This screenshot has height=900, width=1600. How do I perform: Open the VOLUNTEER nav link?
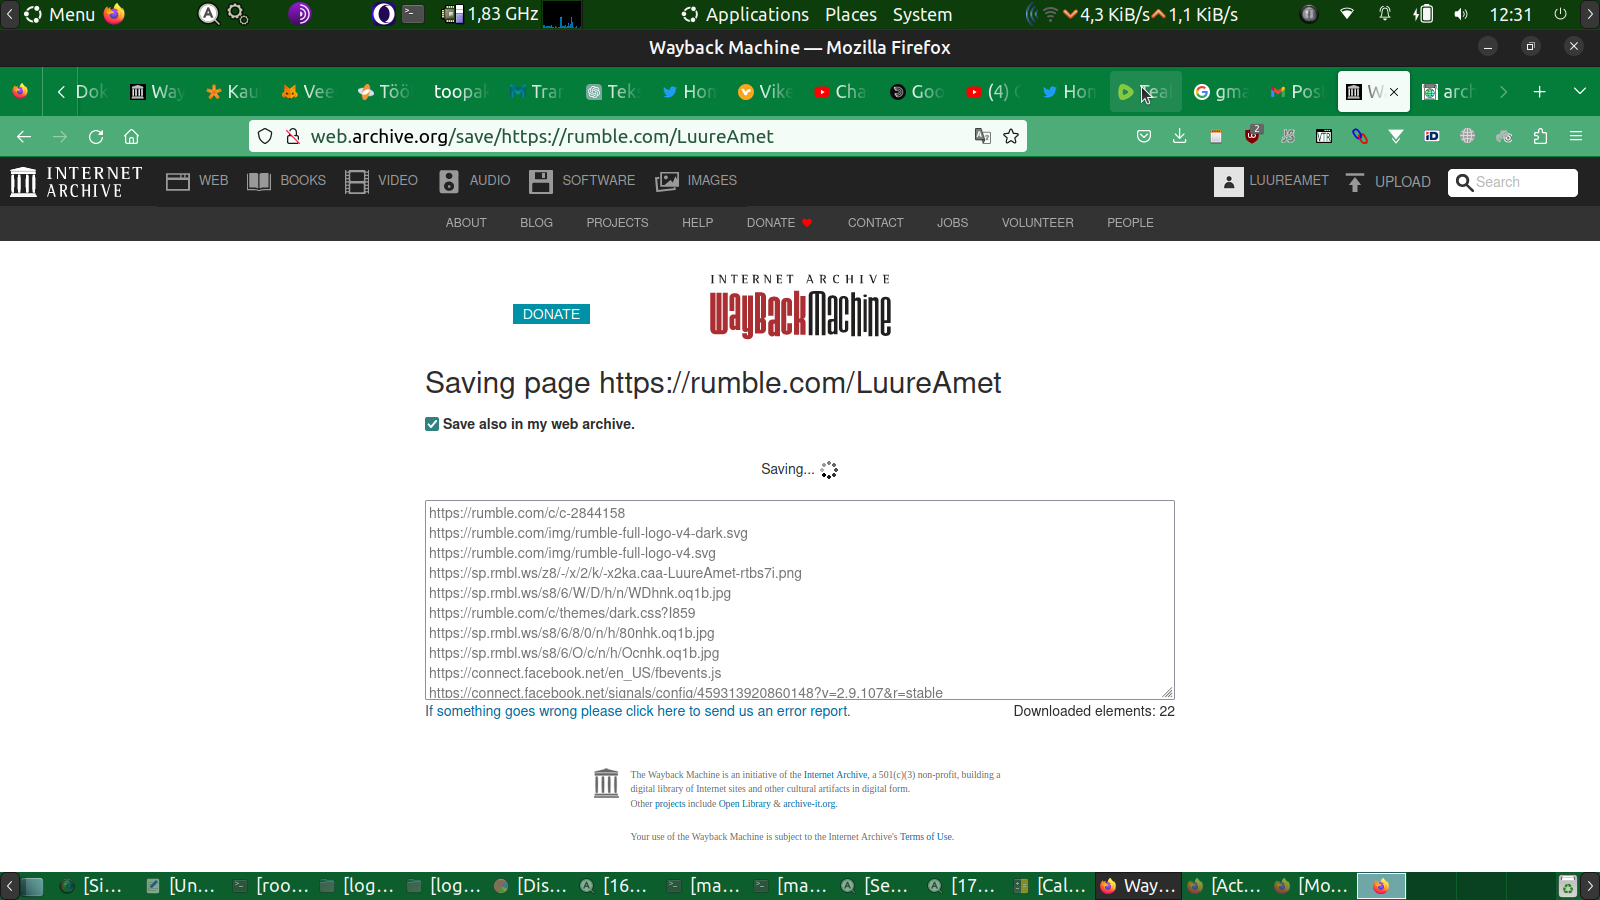coord(1037,223)
